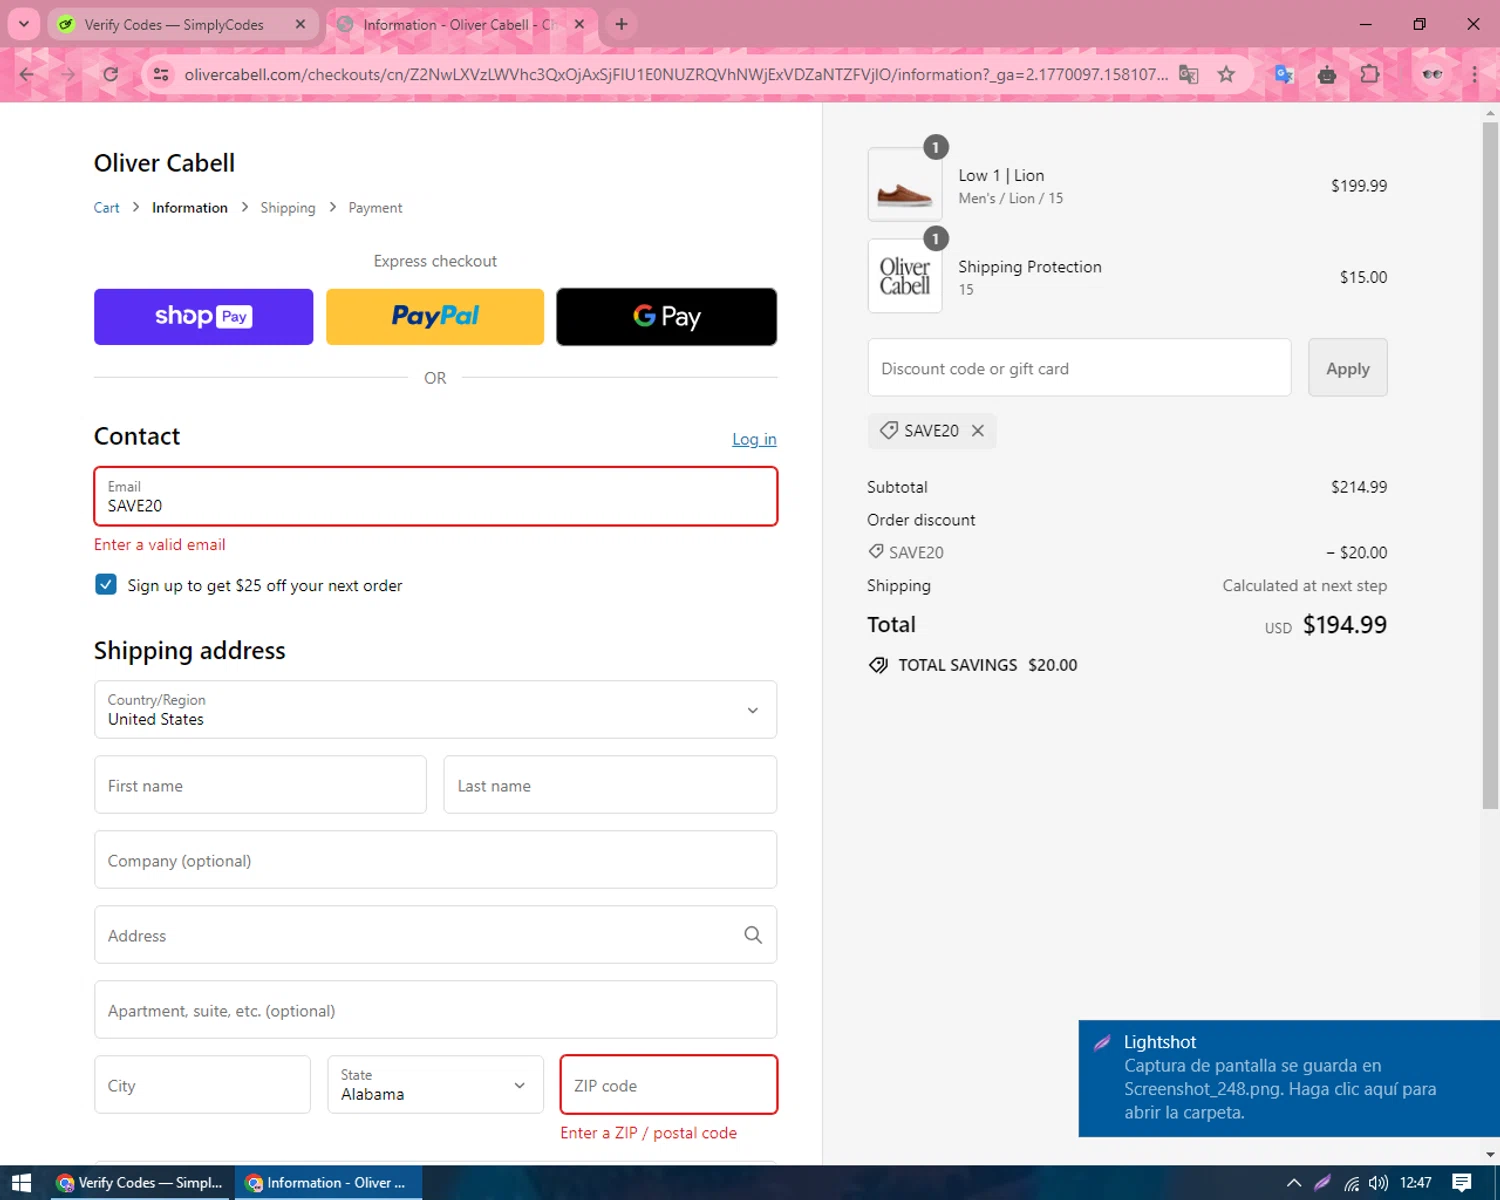Click the Log in link
Viewport: 1500px width, 1200px height.
coord(754,439)
